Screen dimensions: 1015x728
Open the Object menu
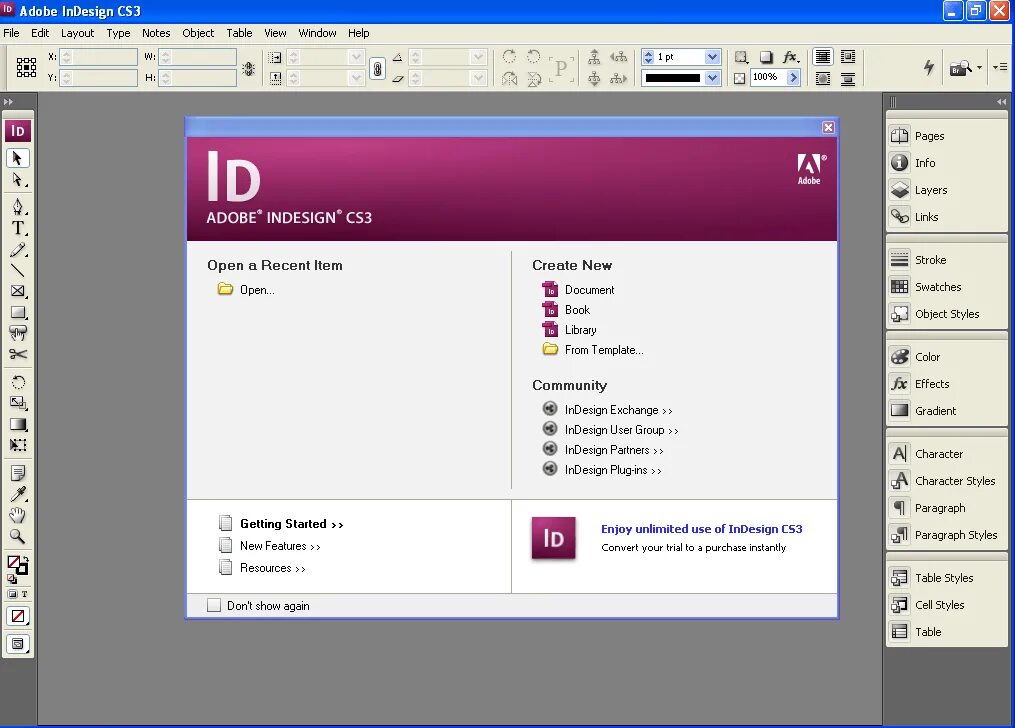pyautogui.click(x=198, y=33)
